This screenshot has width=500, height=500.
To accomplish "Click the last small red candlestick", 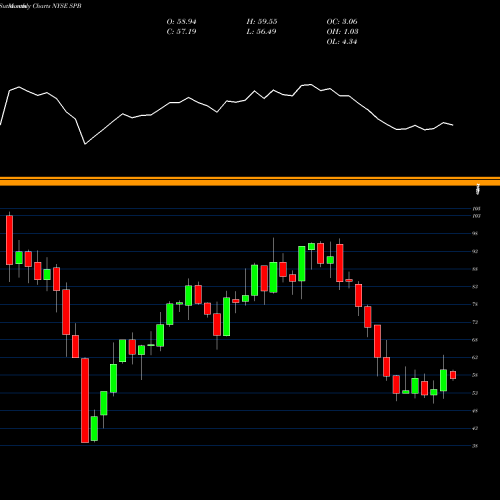I will (453, 375).
